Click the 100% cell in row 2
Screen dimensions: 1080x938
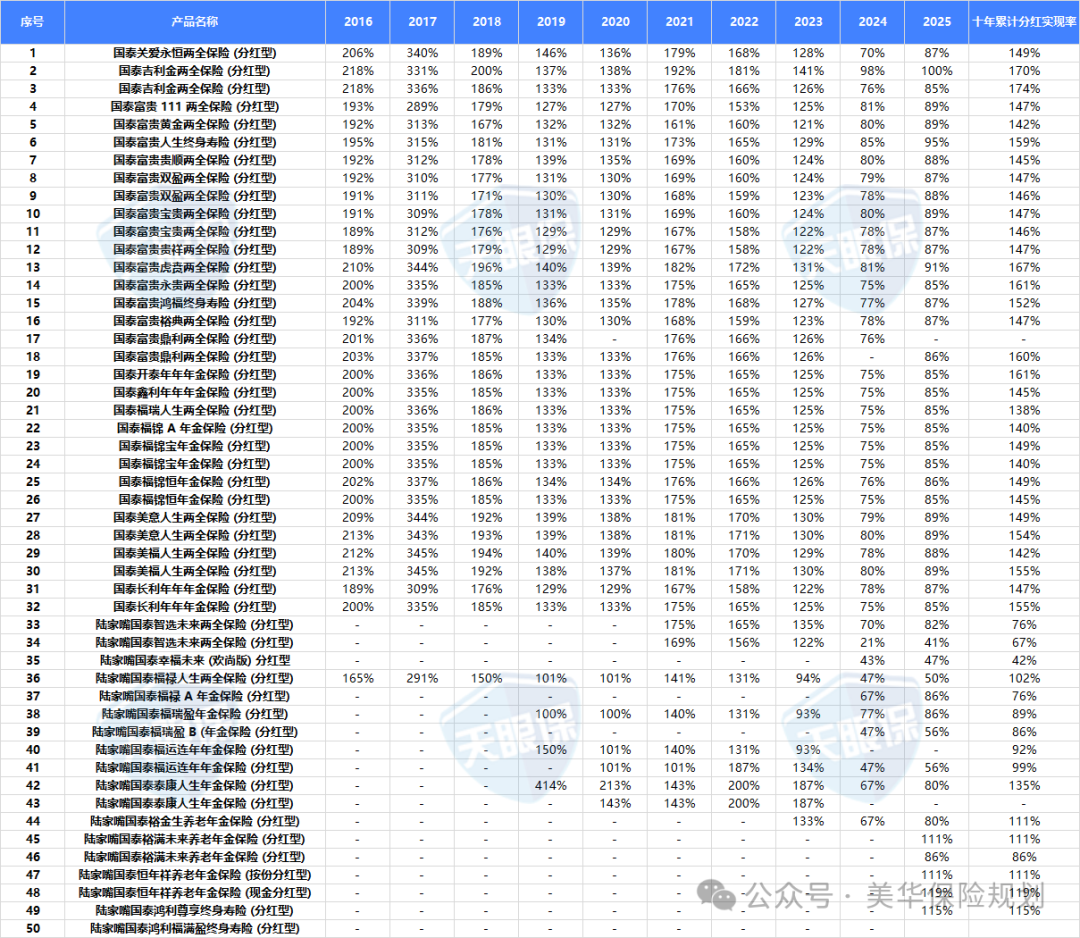(x=936, y=71)
